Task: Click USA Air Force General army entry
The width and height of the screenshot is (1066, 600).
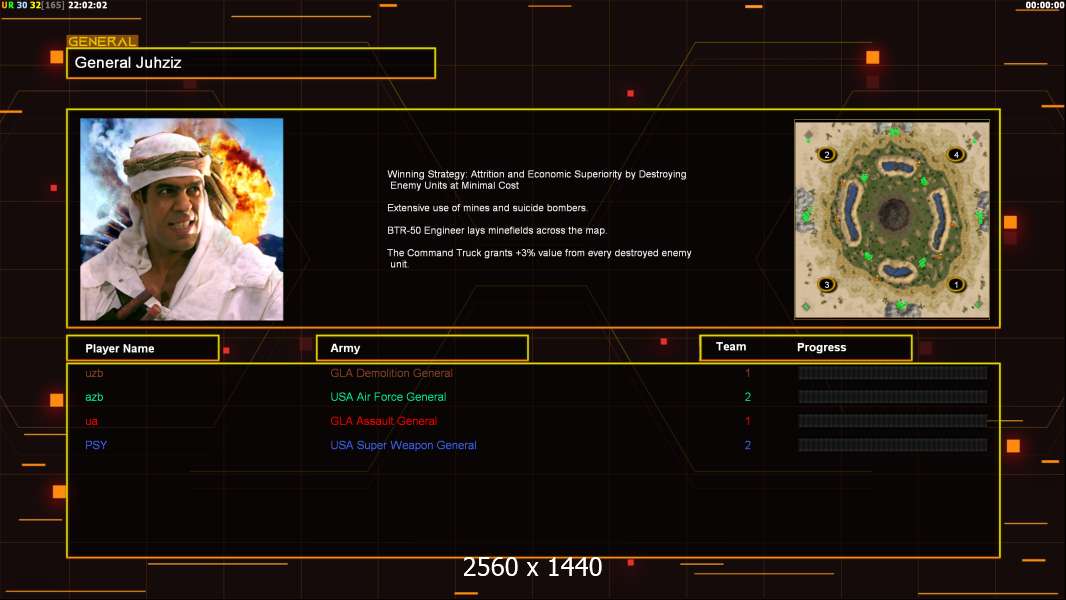Action: 388,397
